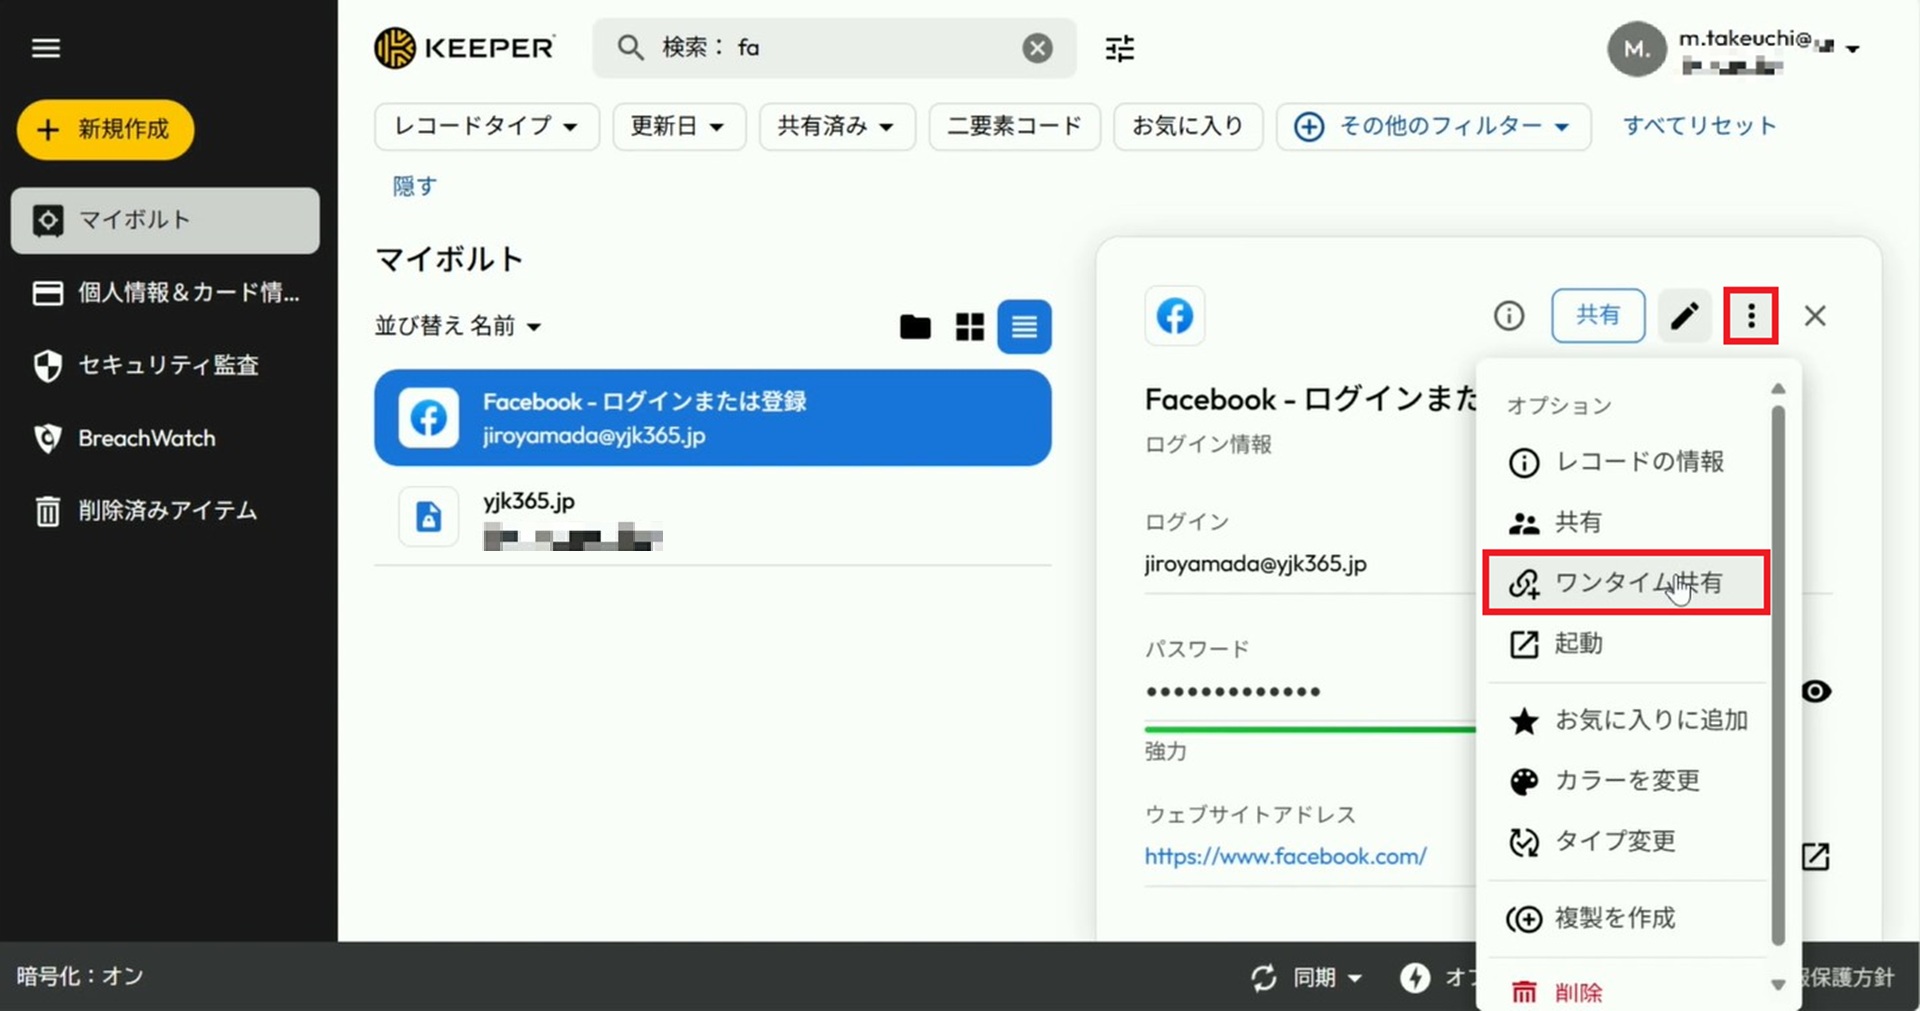
Task: Click the 新規作成 button
Action: tap(105, 129)
